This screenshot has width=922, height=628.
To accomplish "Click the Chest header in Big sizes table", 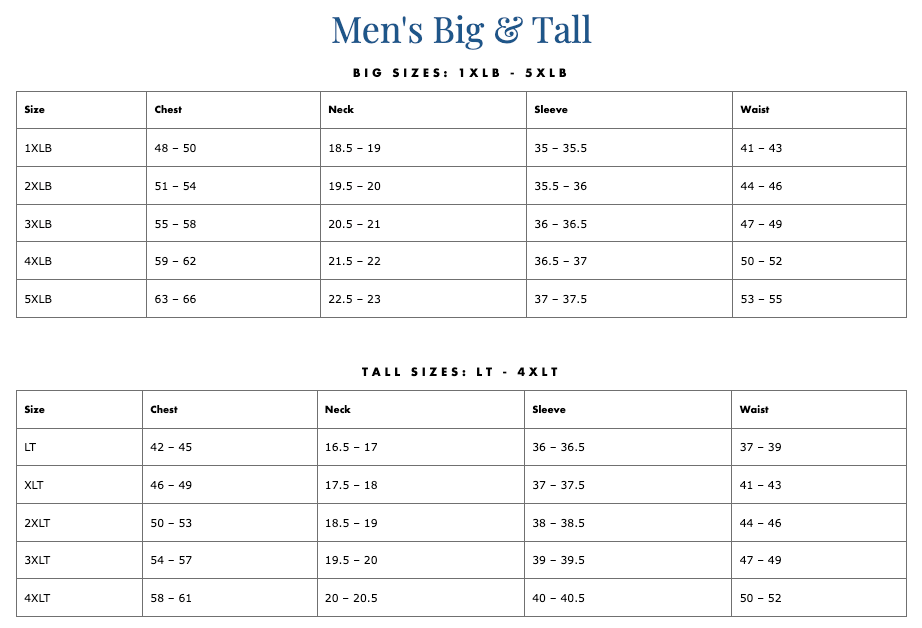I will pos(168,110).
